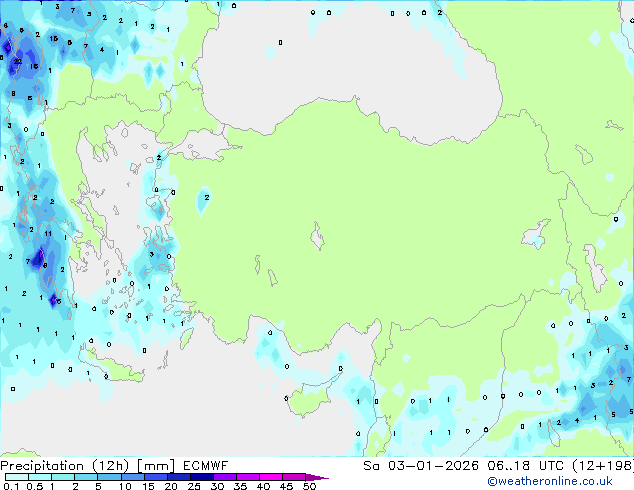Click the 2–5 mm legend swatch
Image resolution: width=634 pixels, height=490 pixels.
click(86, 477)
